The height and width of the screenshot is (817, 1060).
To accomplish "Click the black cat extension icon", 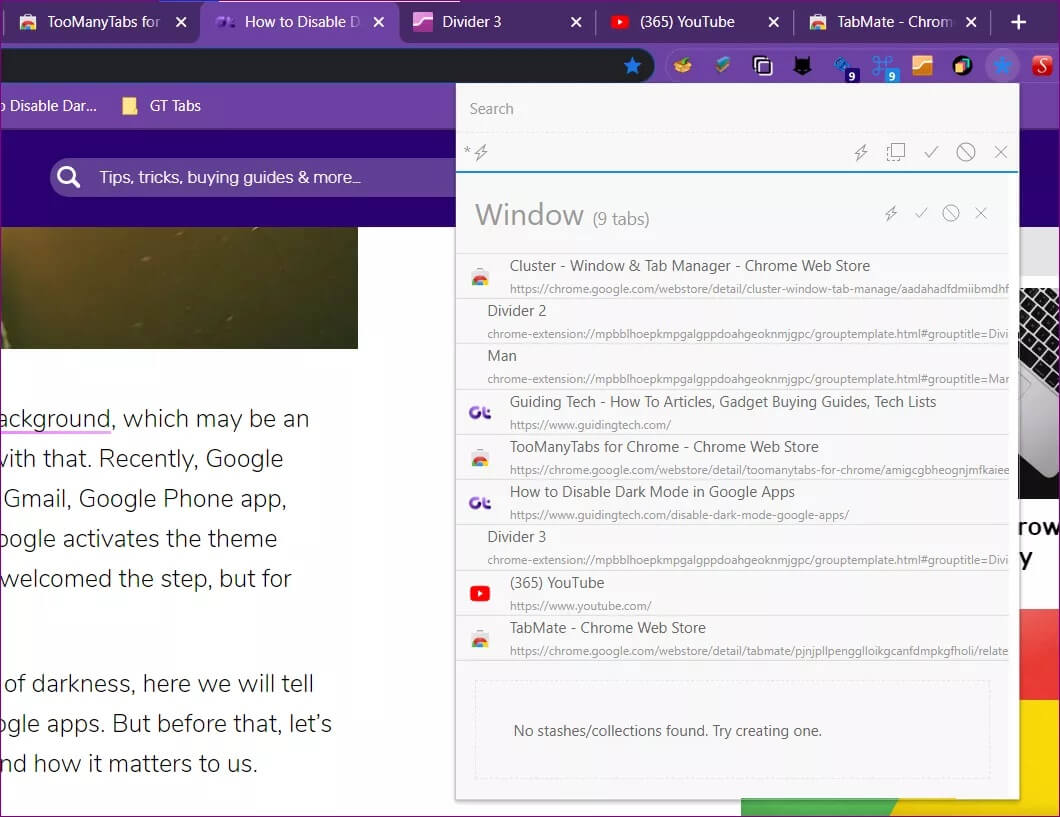I will pyautogui.click(x=802, y=66).
